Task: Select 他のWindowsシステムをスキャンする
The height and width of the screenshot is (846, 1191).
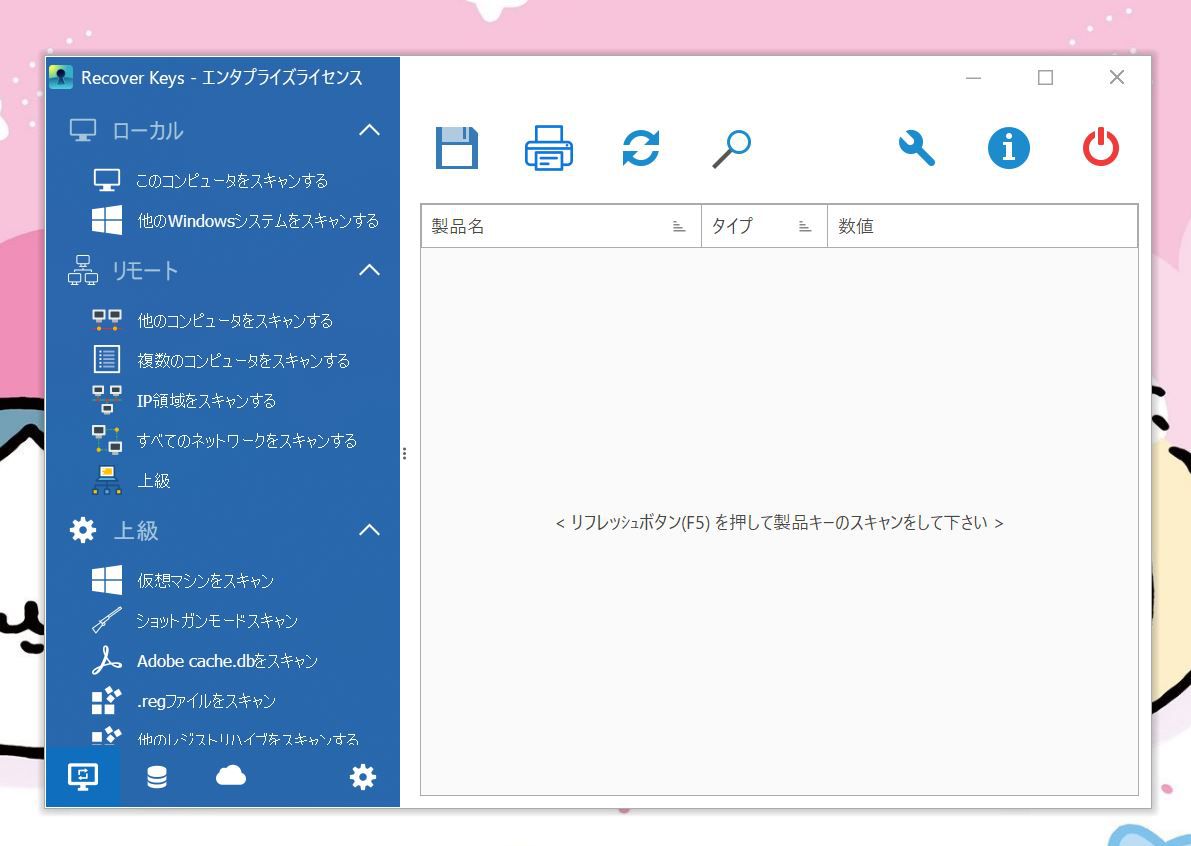Action: (258, 221)
